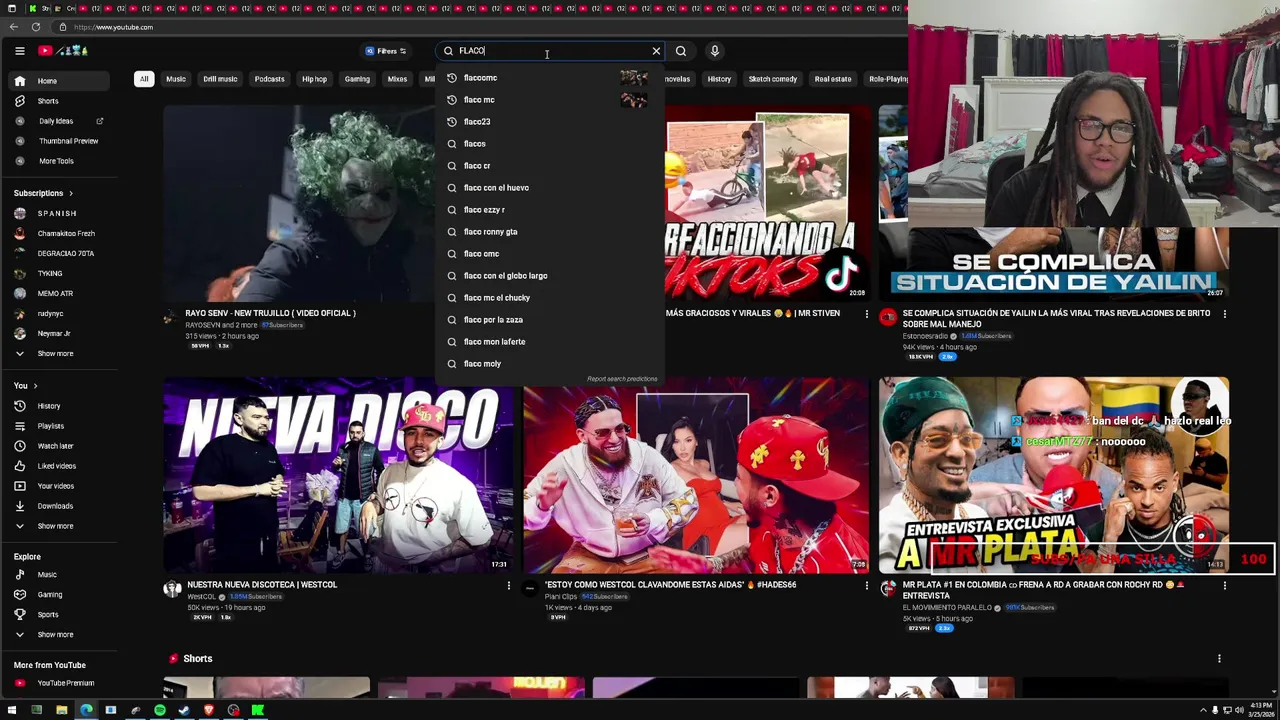Select the 'Hip hop' filter chip
This screenshot has height=720, width=1280.
click(x=314, y=79)
